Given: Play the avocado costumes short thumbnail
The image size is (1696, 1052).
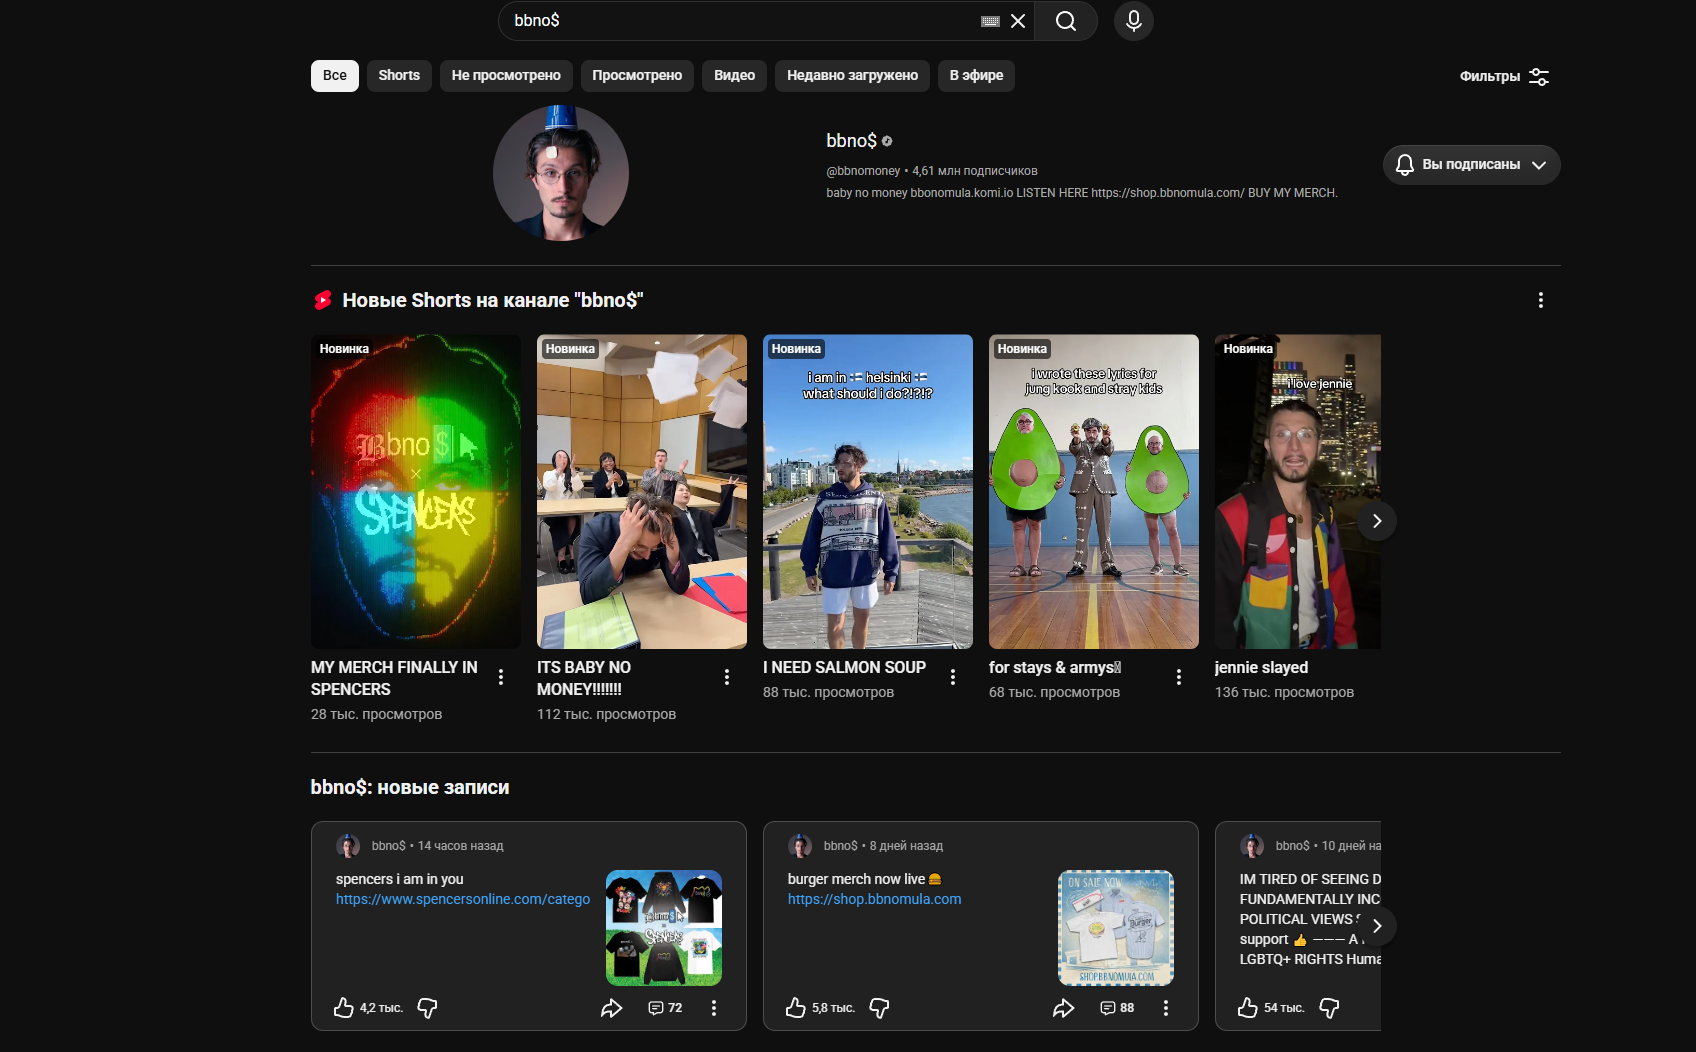Looking at the screenshot, I should tap(1094, 491).
